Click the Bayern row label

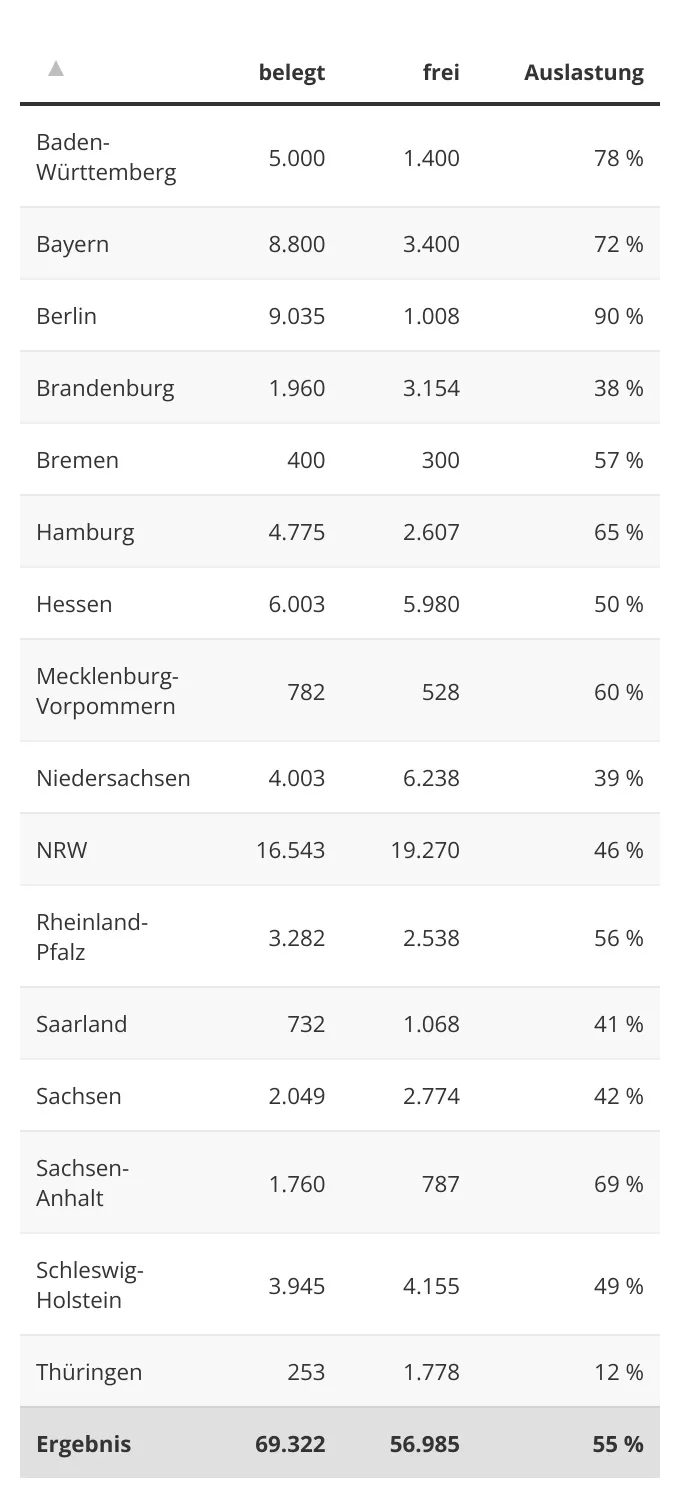pyautogui.click(x=73, y=245)
